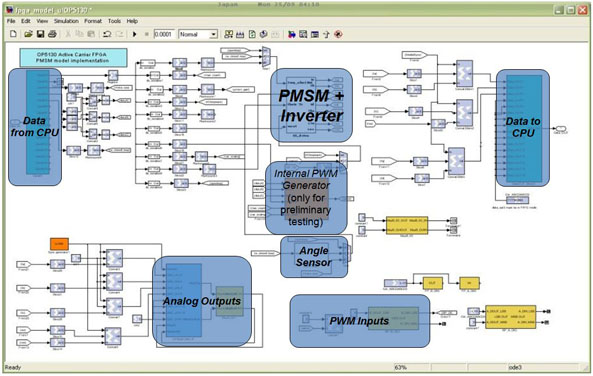Image resolution: width=593 pixels, height=376 pixels.
Task: Click the Build All toolbar icon
Action: (x=240, y=34)
